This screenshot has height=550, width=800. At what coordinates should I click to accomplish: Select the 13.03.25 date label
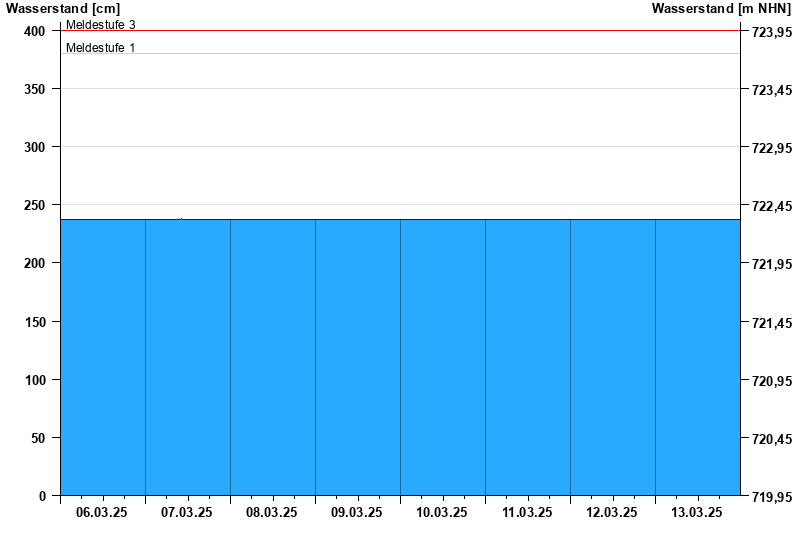pos(697,512)
